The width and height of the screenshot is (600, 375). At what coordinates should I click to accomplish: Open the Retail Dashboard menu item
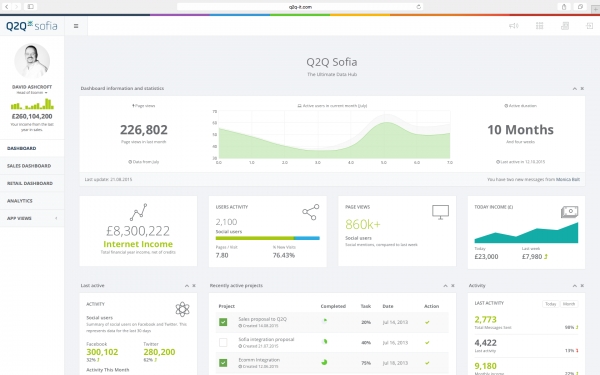32,183
